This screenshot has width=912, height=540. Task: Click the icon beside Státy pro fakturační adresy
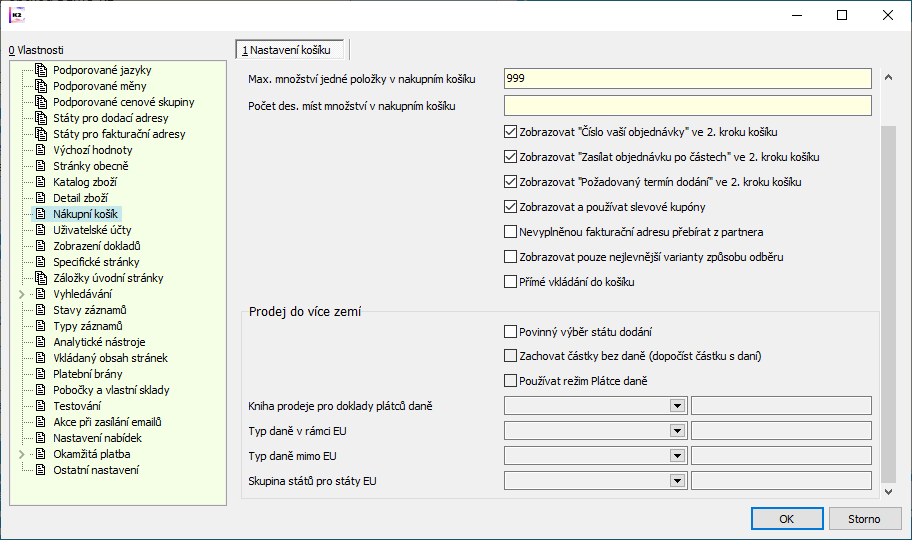pos(41,134)
